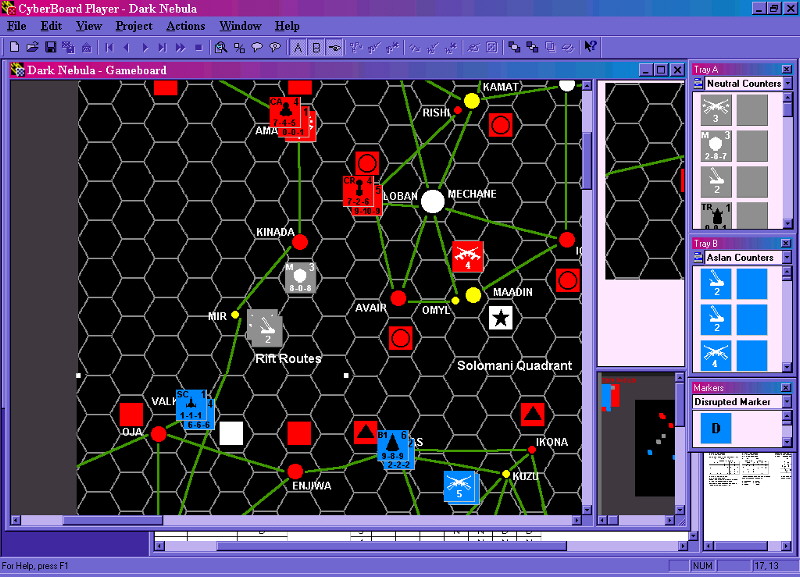Click the tray icon beside Aslan Counters
The image size is (800, 577).
698,258
